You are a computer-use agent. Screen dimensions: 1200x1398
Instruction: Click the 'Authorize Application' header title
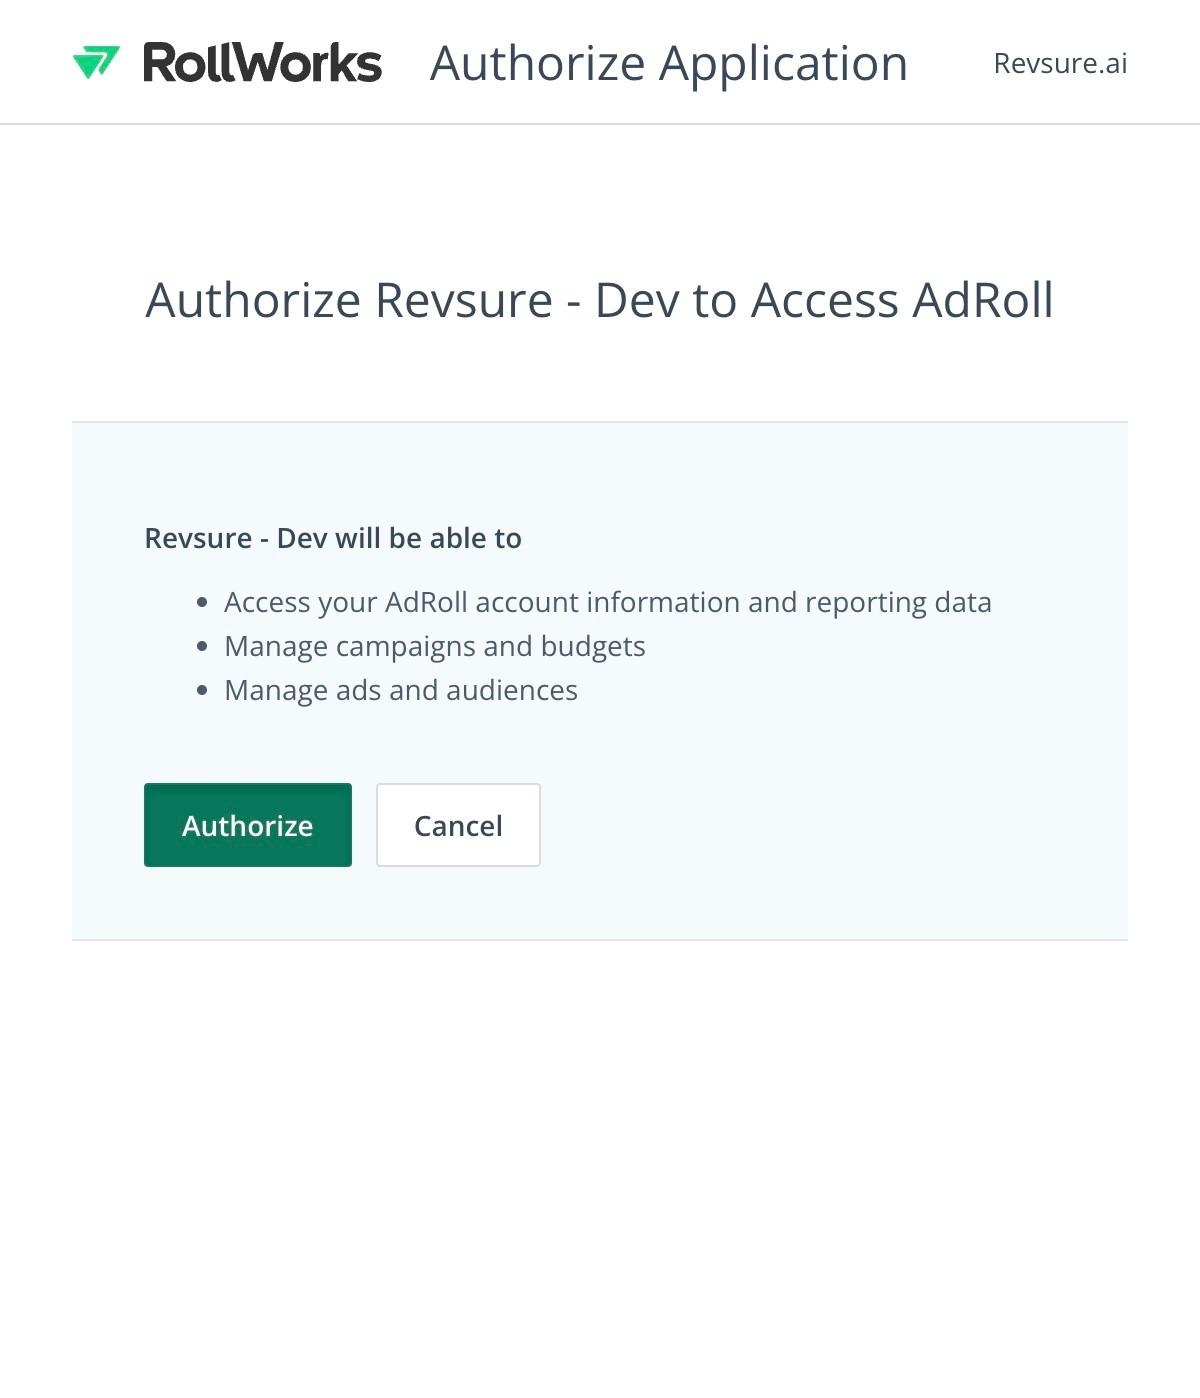coord(669,63)
